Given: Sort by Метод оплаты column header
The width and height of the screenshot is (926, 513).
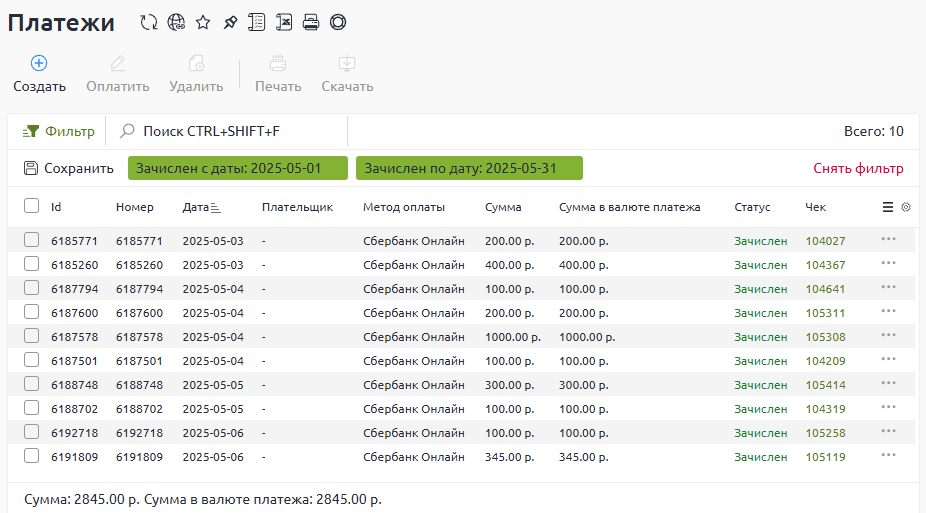Looking at the screenshot, I should tap(404, 207).
